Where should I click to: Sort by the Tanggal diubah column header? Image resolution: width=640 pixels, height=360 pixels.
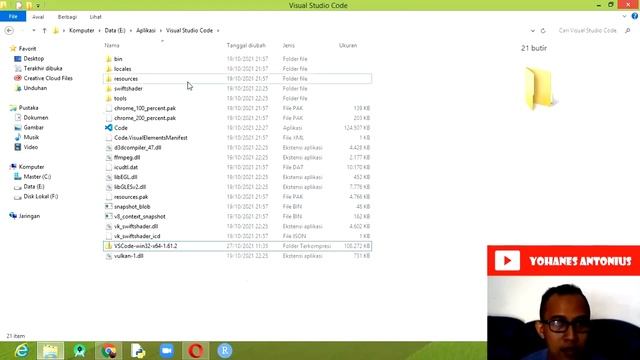(x=246, y=45)
